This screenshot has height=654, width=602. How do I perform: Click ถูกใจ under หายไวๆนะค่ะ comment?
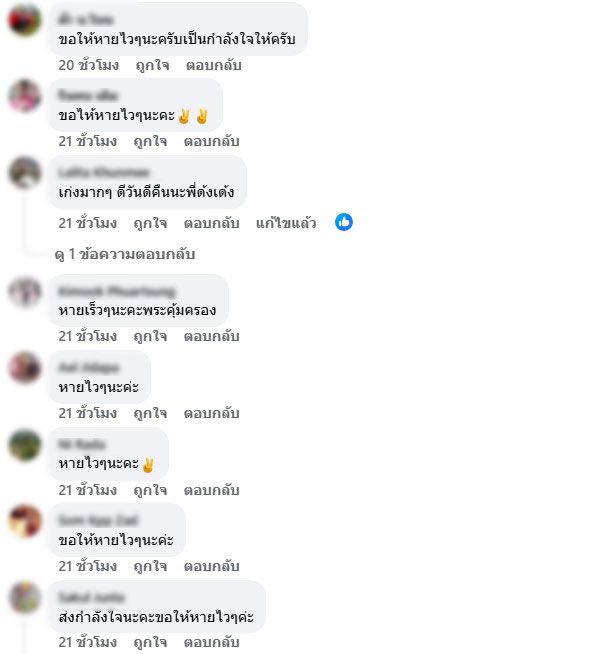pyautogui.click(x=150, y=413)
